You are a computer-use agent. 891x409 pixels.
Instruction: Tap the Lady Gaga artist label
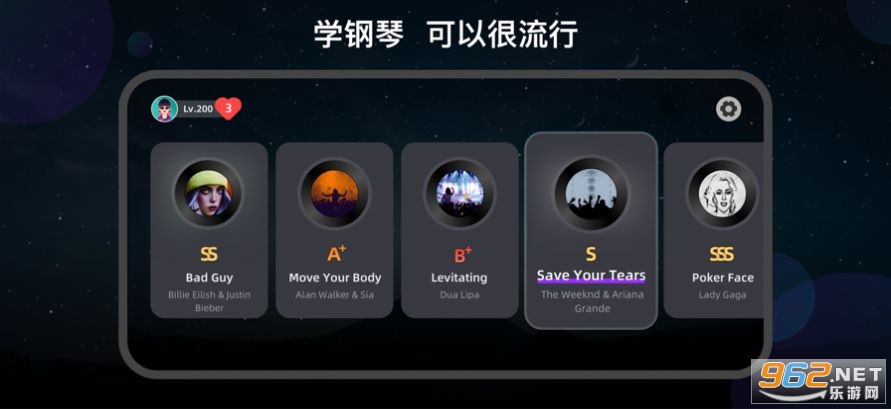click(722, 295)
